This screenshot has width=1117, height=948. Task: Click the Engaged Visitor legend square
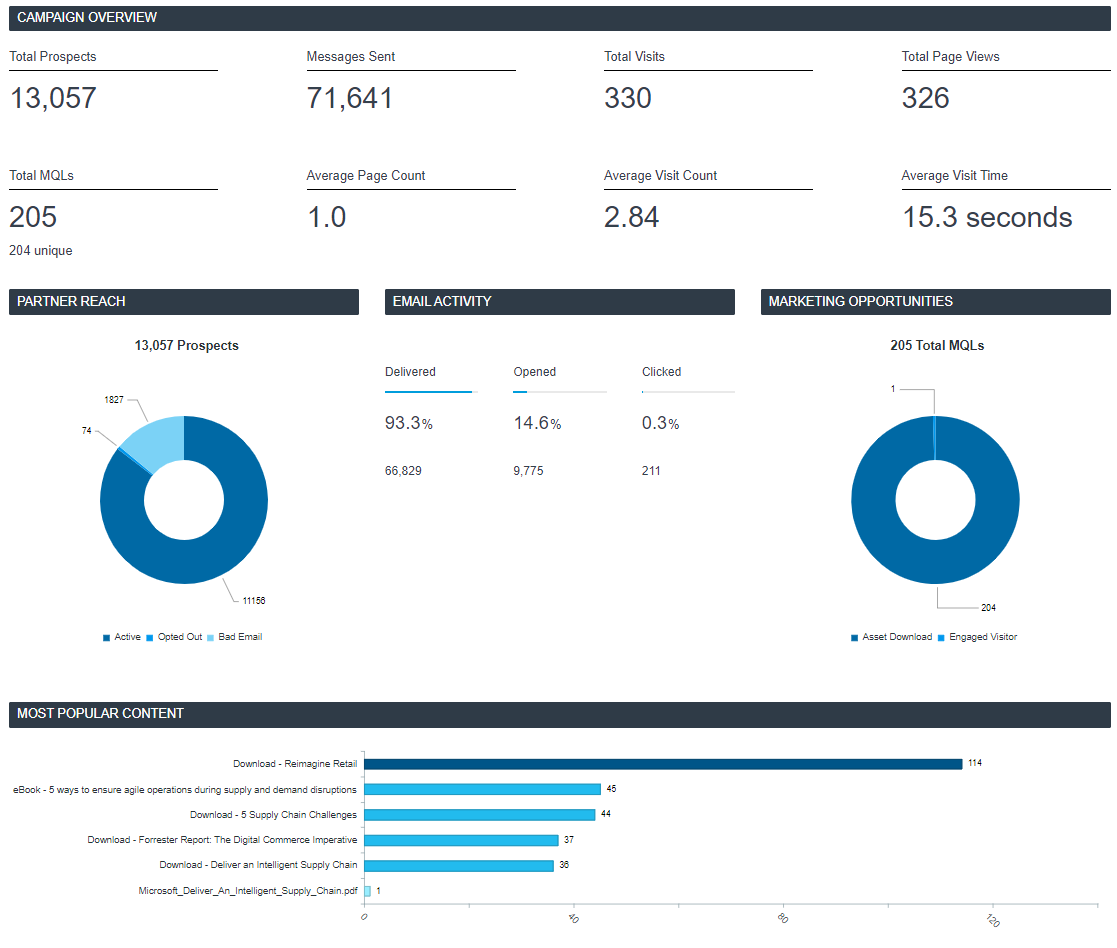[941, 637]
